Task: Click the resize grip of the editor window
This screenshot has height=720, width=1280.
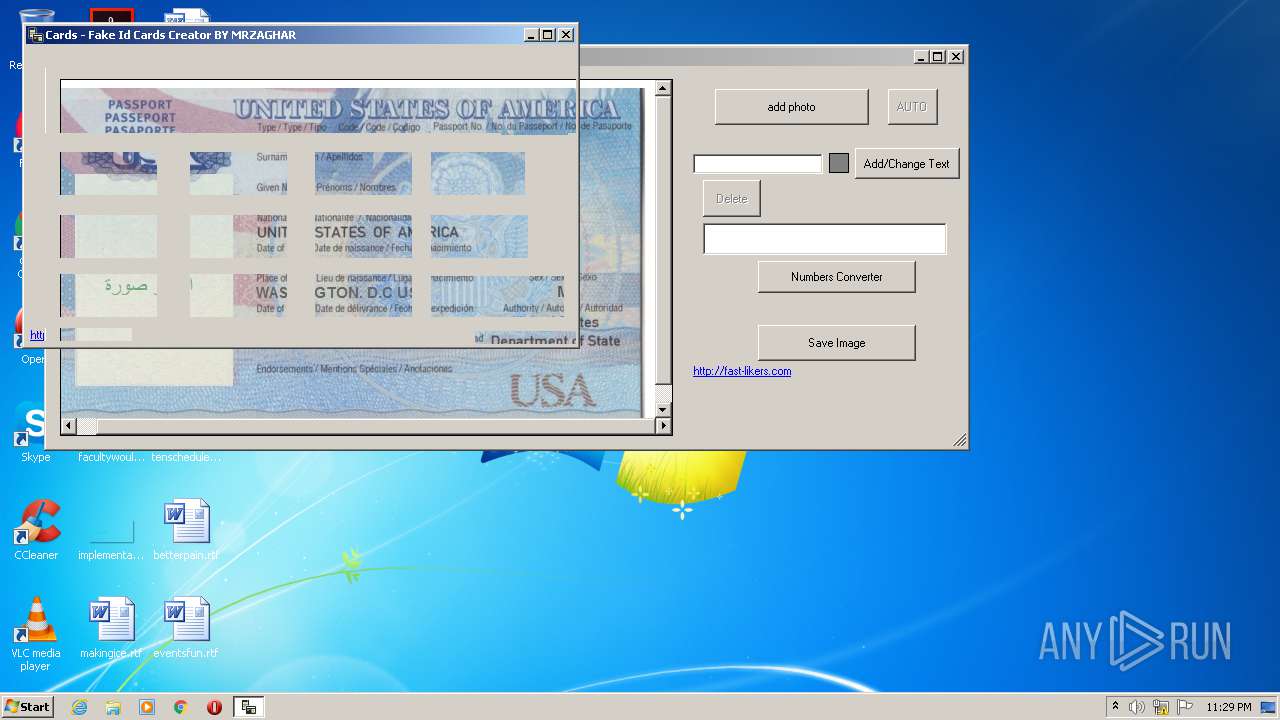Action: (x=960, y=440)
